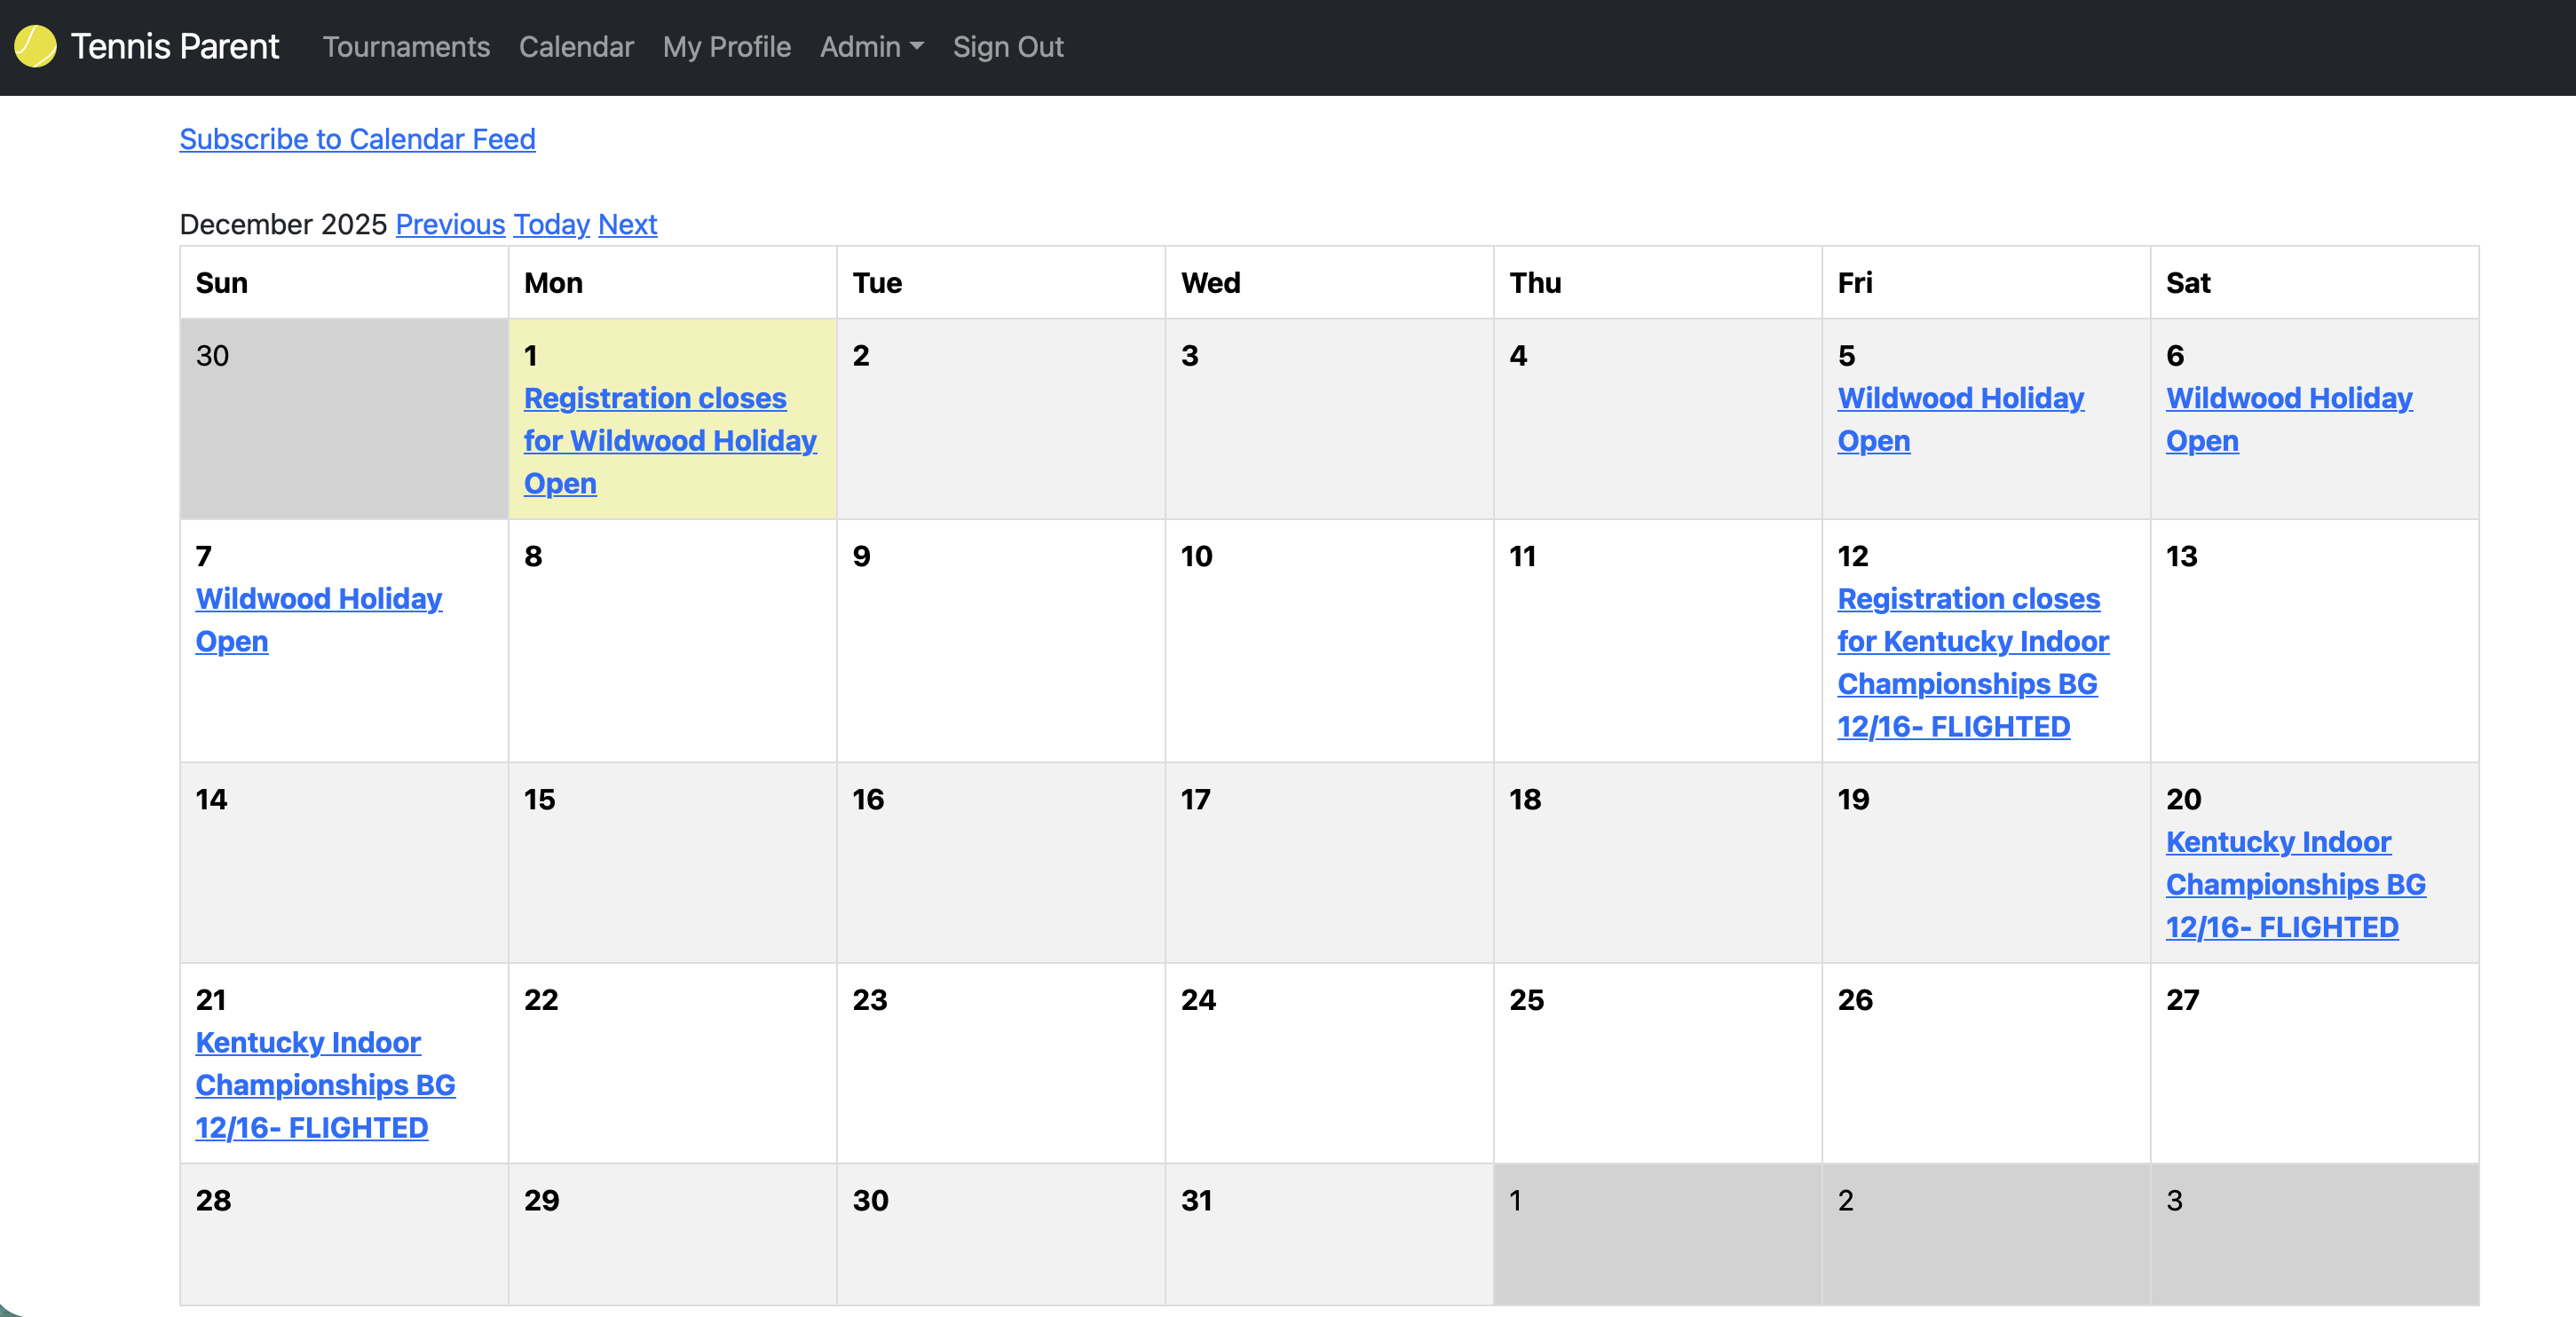Click the yellow tennis ball logo icon
Screen dimensions: 2576x1317
[36, 47]
